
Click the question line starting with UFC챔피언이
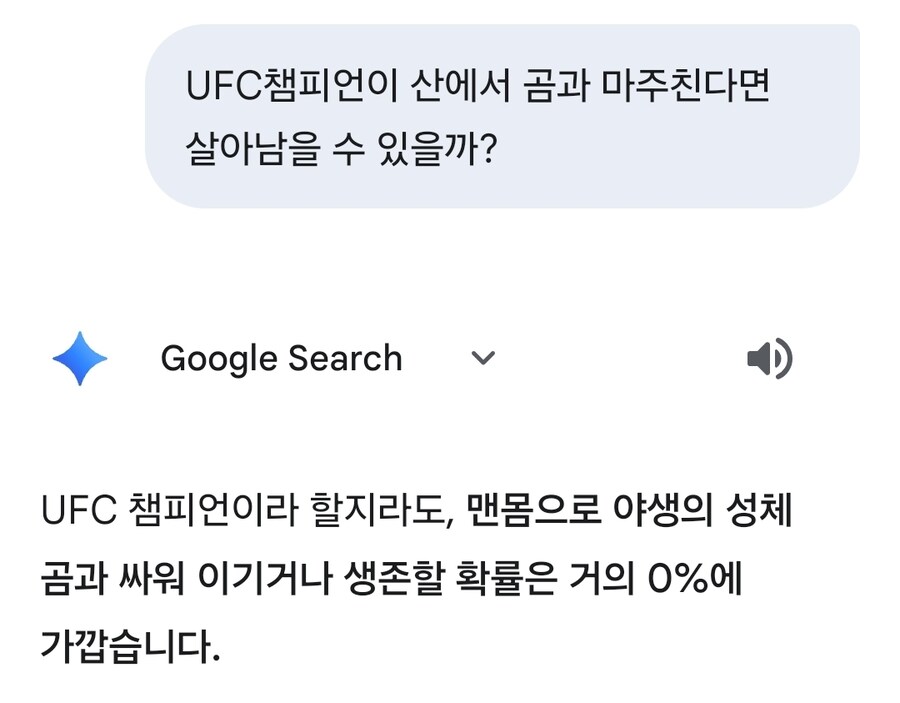478,87
